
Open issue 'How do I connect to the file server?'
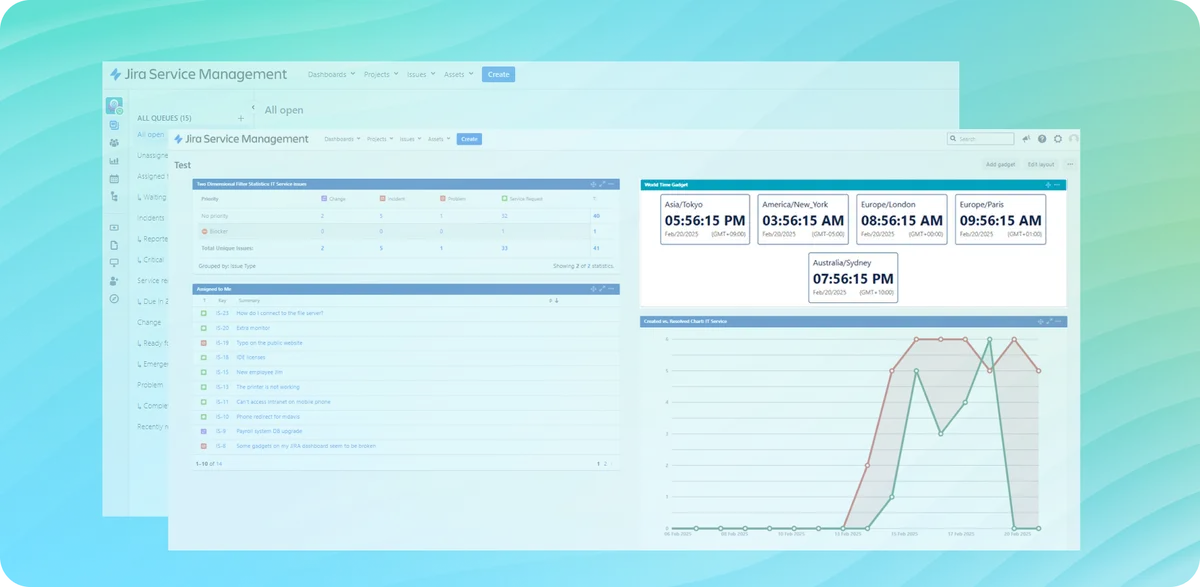280,313
